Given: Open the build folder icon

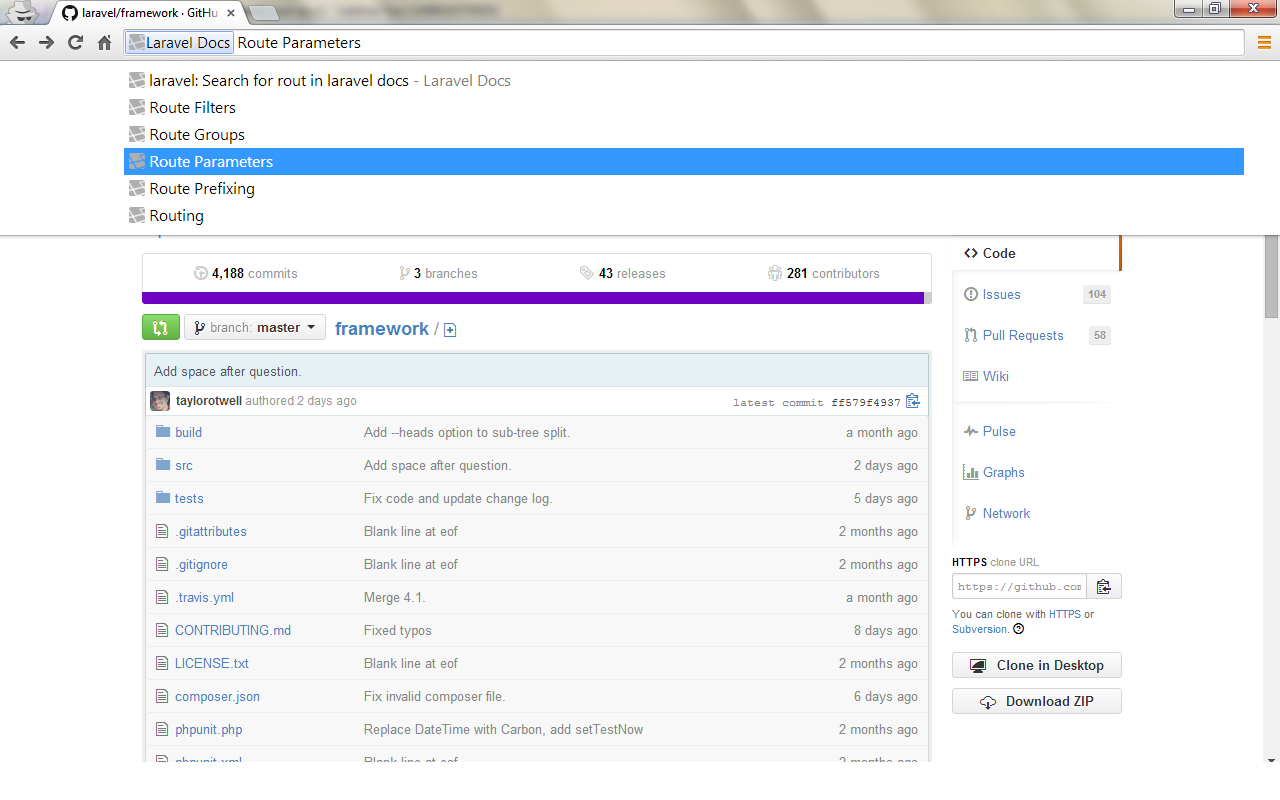Looking at the screenshot, I should (x=163, y=432).
